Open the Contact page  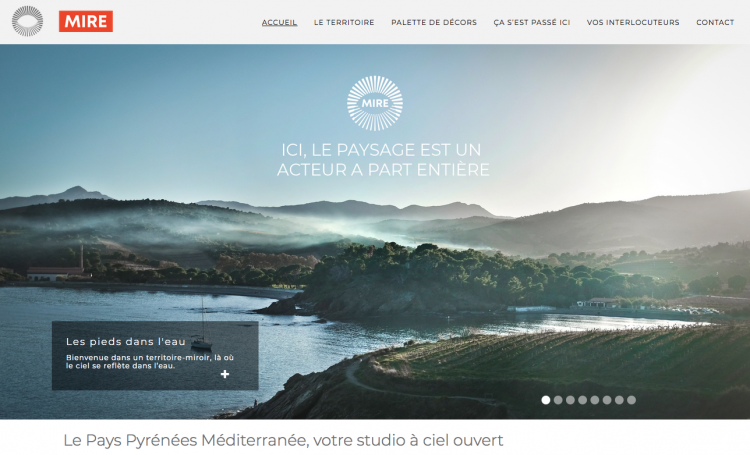coord(715,22)
